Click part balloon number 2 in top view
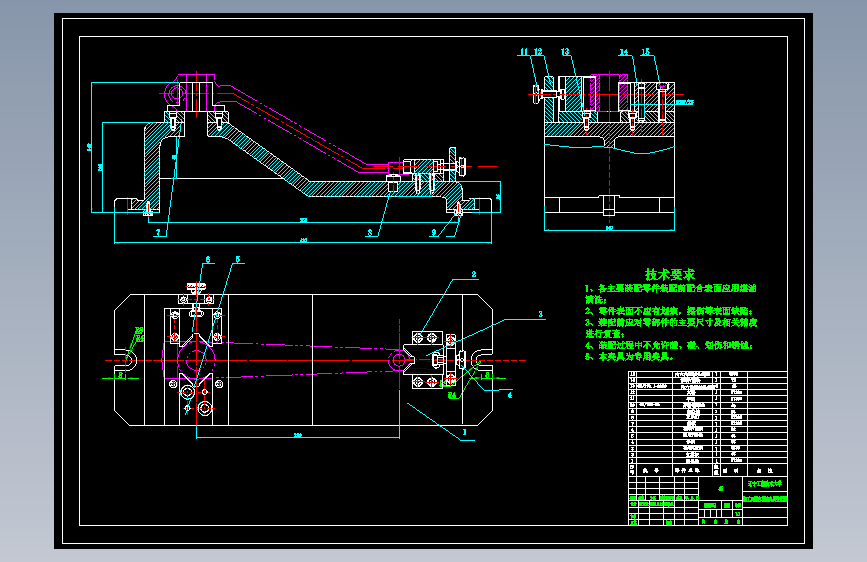 tap(474, 274)
